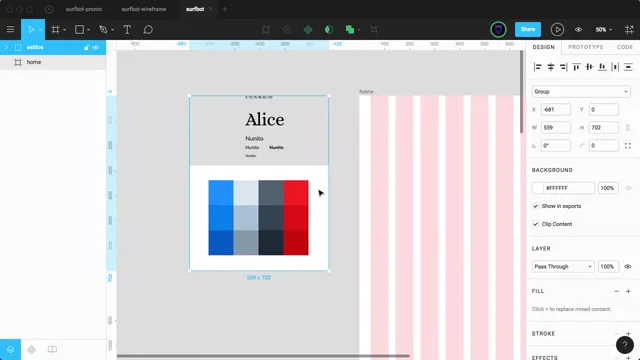Open the help question mark button

tap(624, 345)
